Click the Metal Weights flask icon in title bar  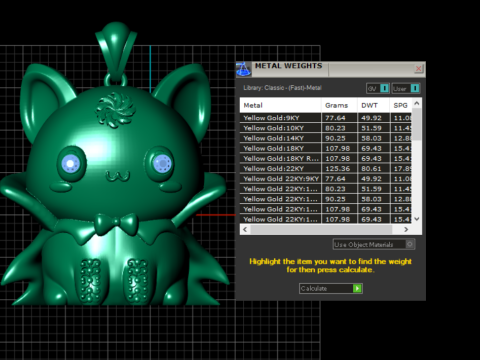[x=243, y=69]
